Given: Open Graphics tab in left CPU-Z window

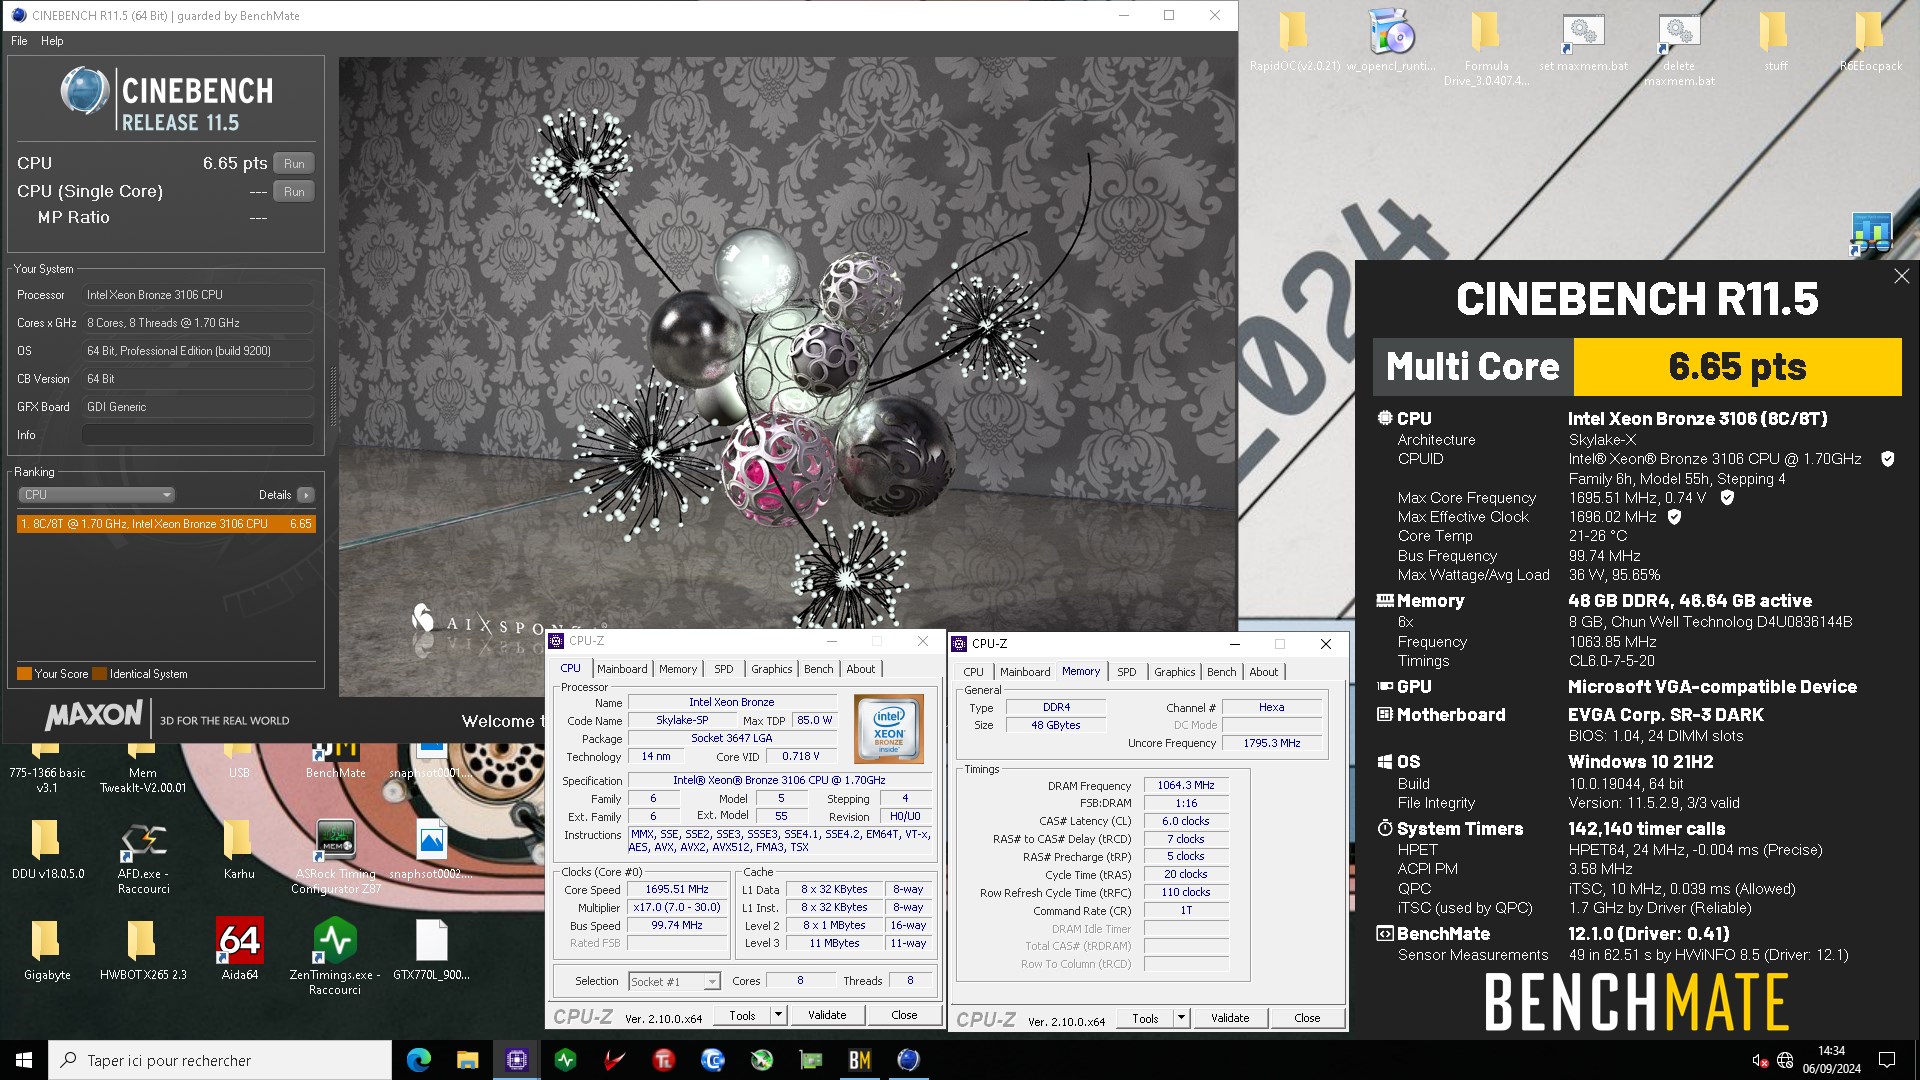Looking at the screenshot, I should pos(772,669).
